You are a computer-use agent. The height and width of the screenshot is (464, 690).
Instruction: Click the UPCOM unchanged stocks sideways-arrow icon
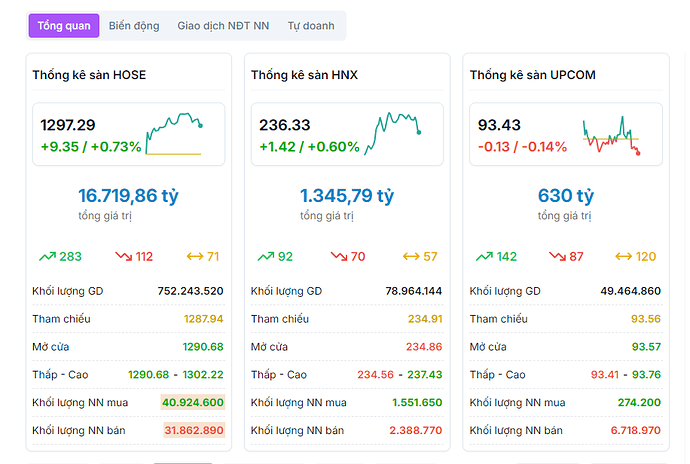(624, 257)
